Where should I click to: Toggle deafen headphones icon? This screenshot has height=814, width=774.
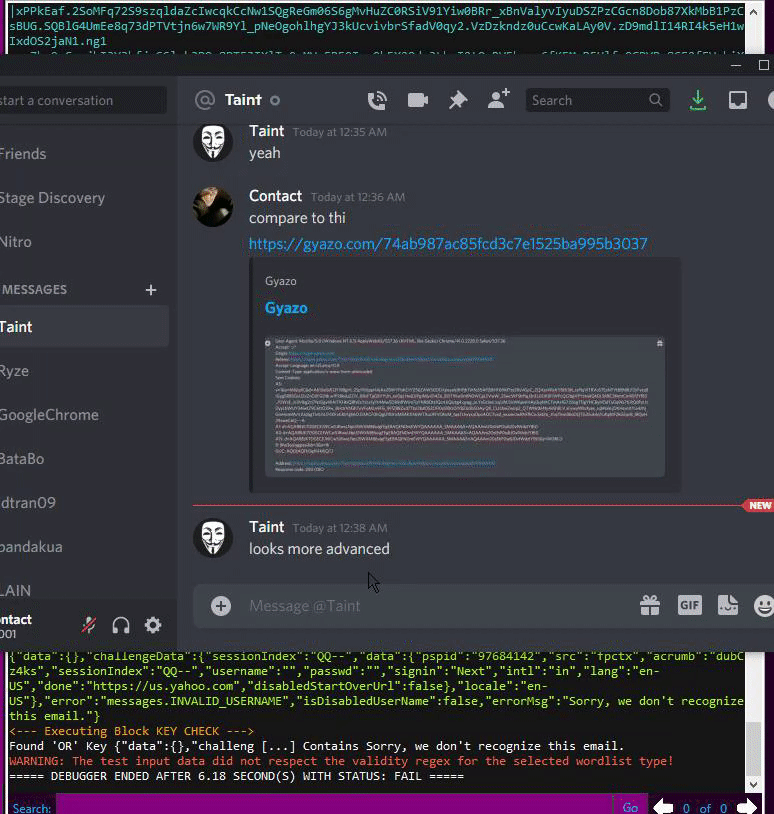pyautogui.click(x=121, y=625)
